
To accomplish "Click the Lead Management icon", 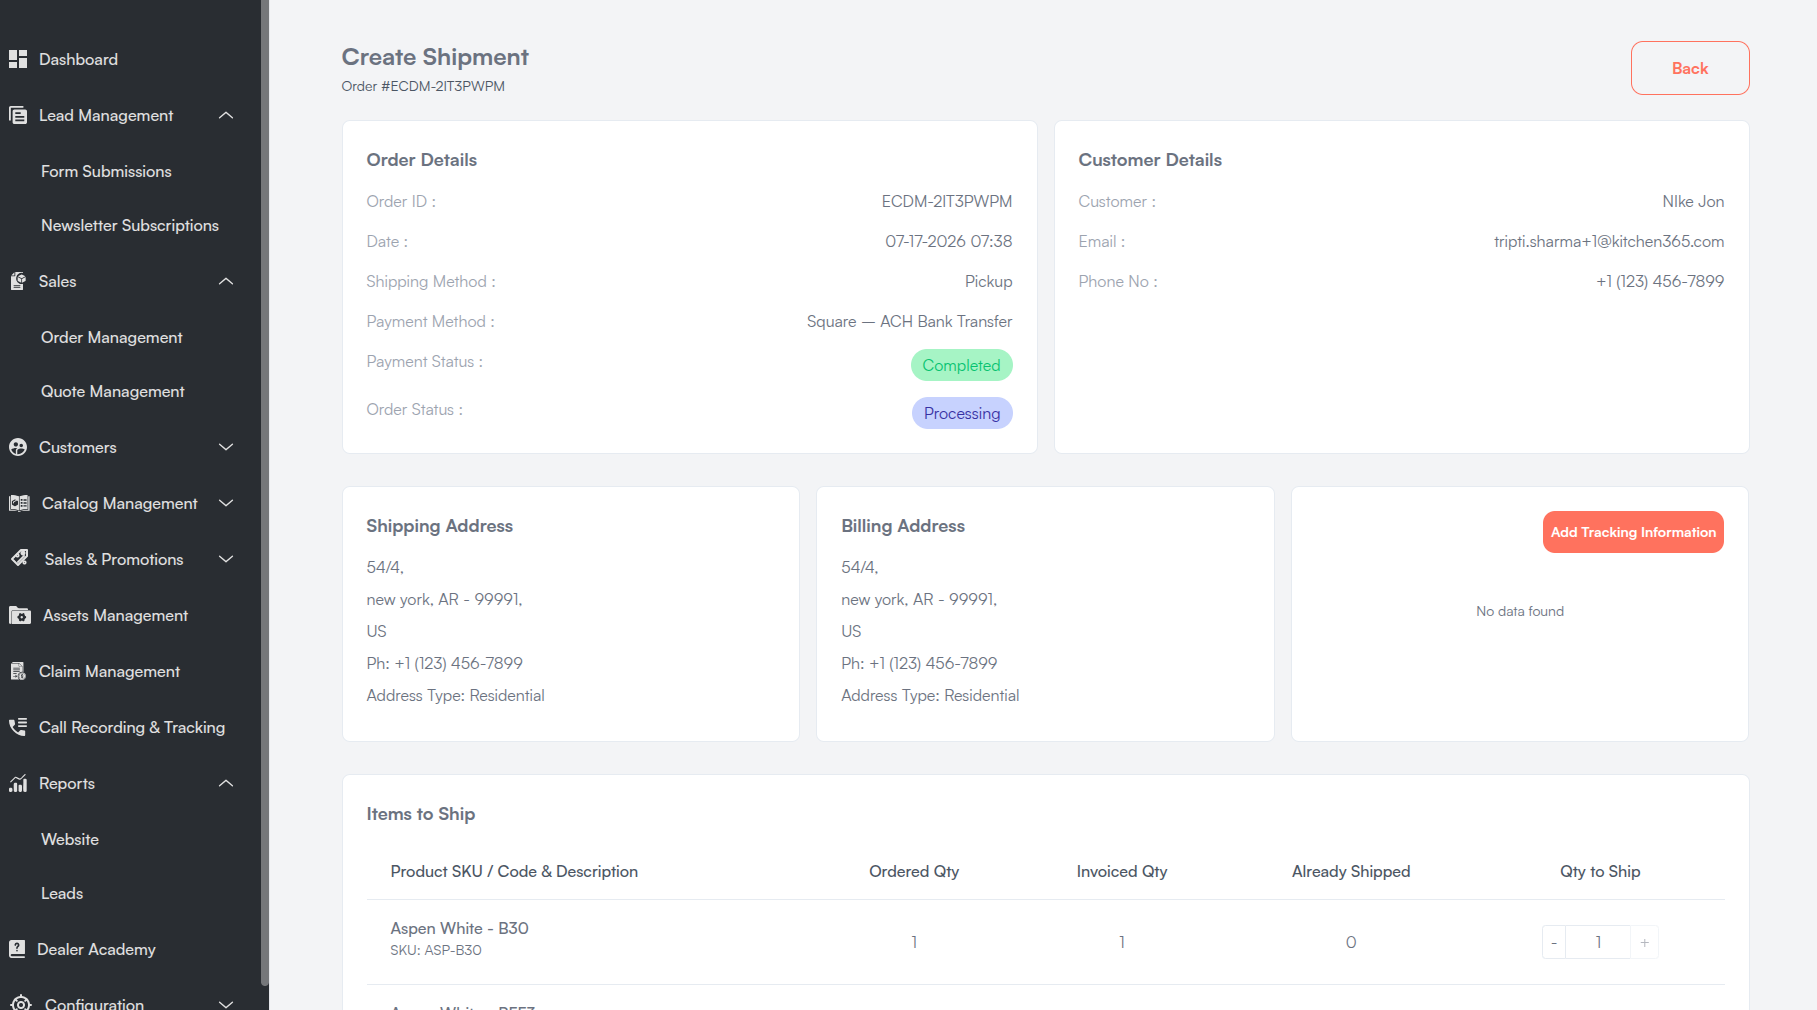I will click(x=18, y=115).
